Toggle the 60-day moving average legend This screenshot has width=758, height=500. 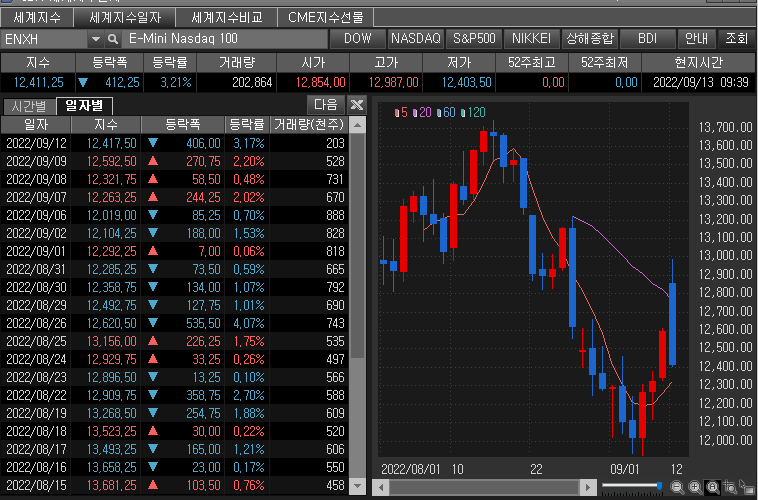pos(446,113)
